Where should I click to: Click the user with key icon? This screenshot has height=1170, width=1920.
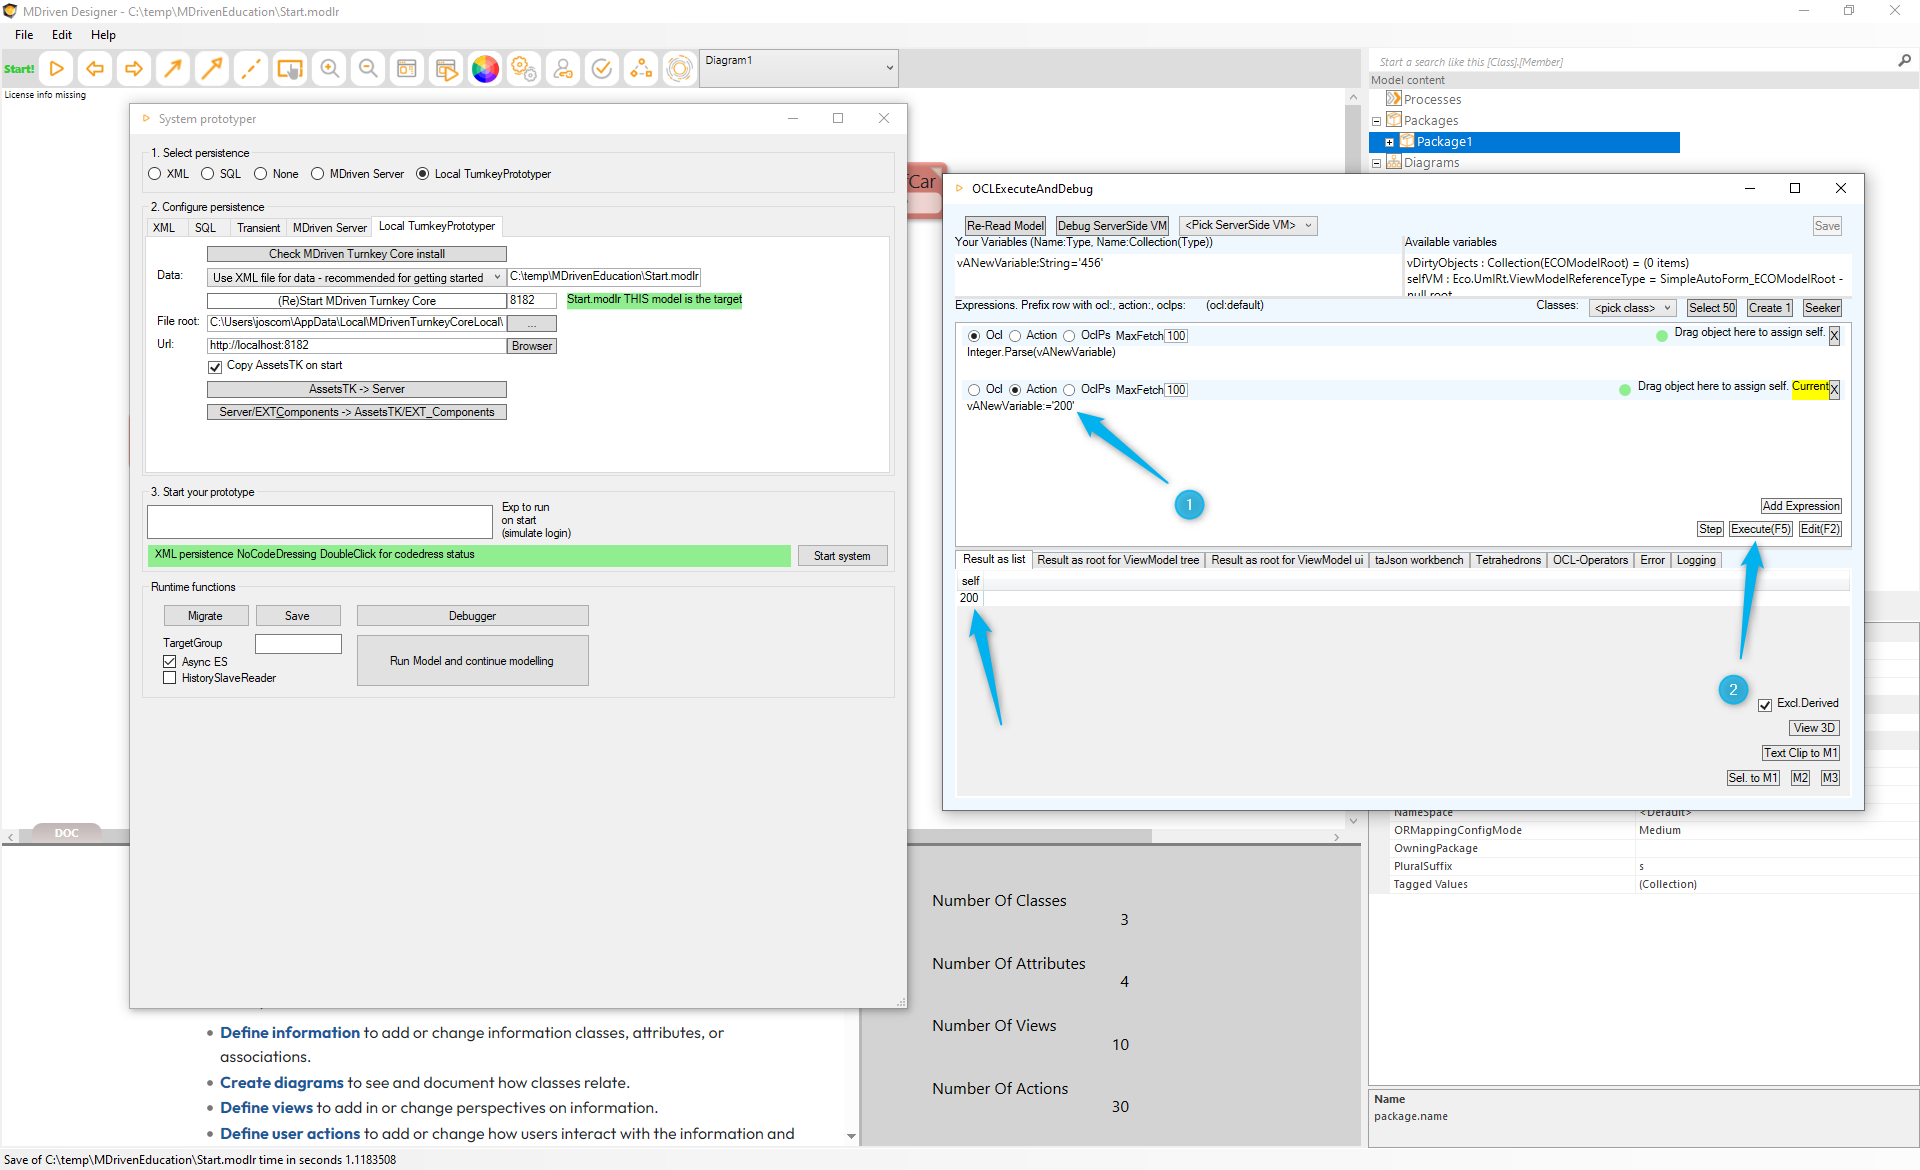(x=563, y=69)
